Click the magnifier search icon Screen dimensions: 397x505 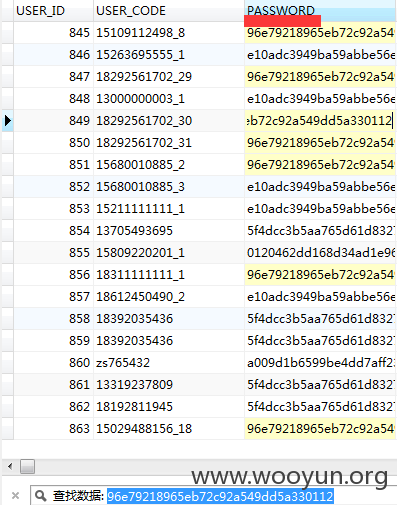click(41, 496)
